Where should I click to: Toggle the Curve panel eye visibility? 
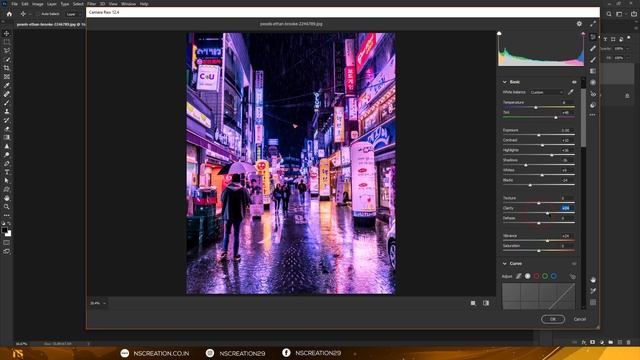pyautogui.click(x=574, y=264)
